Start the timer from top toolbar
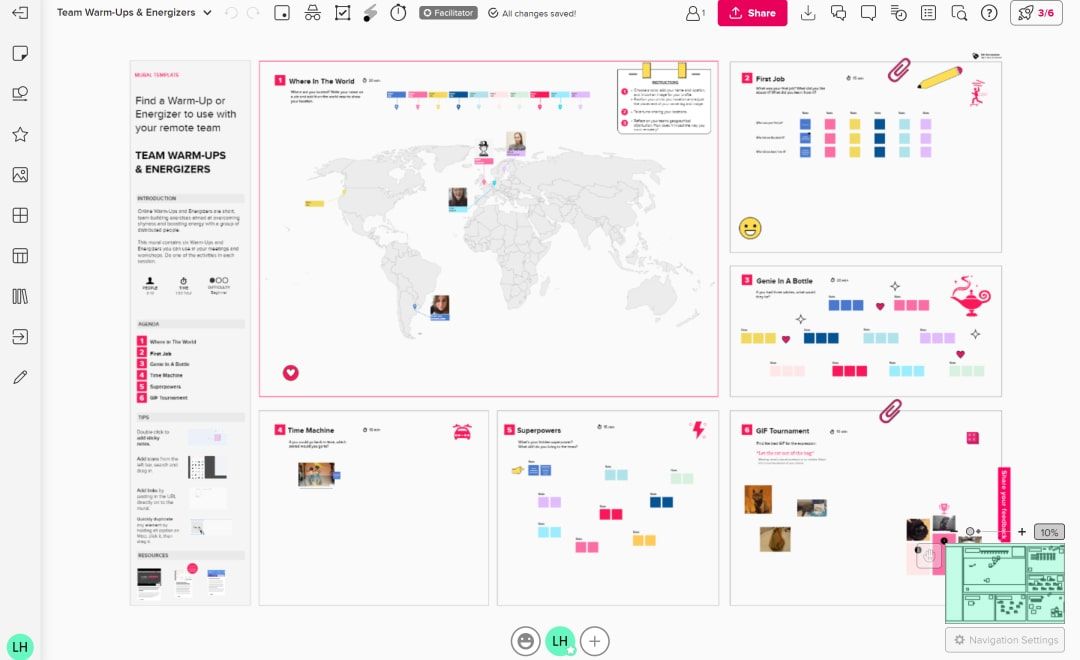The height and width of the screenshot is (660, 1080). tap(398, 13)
